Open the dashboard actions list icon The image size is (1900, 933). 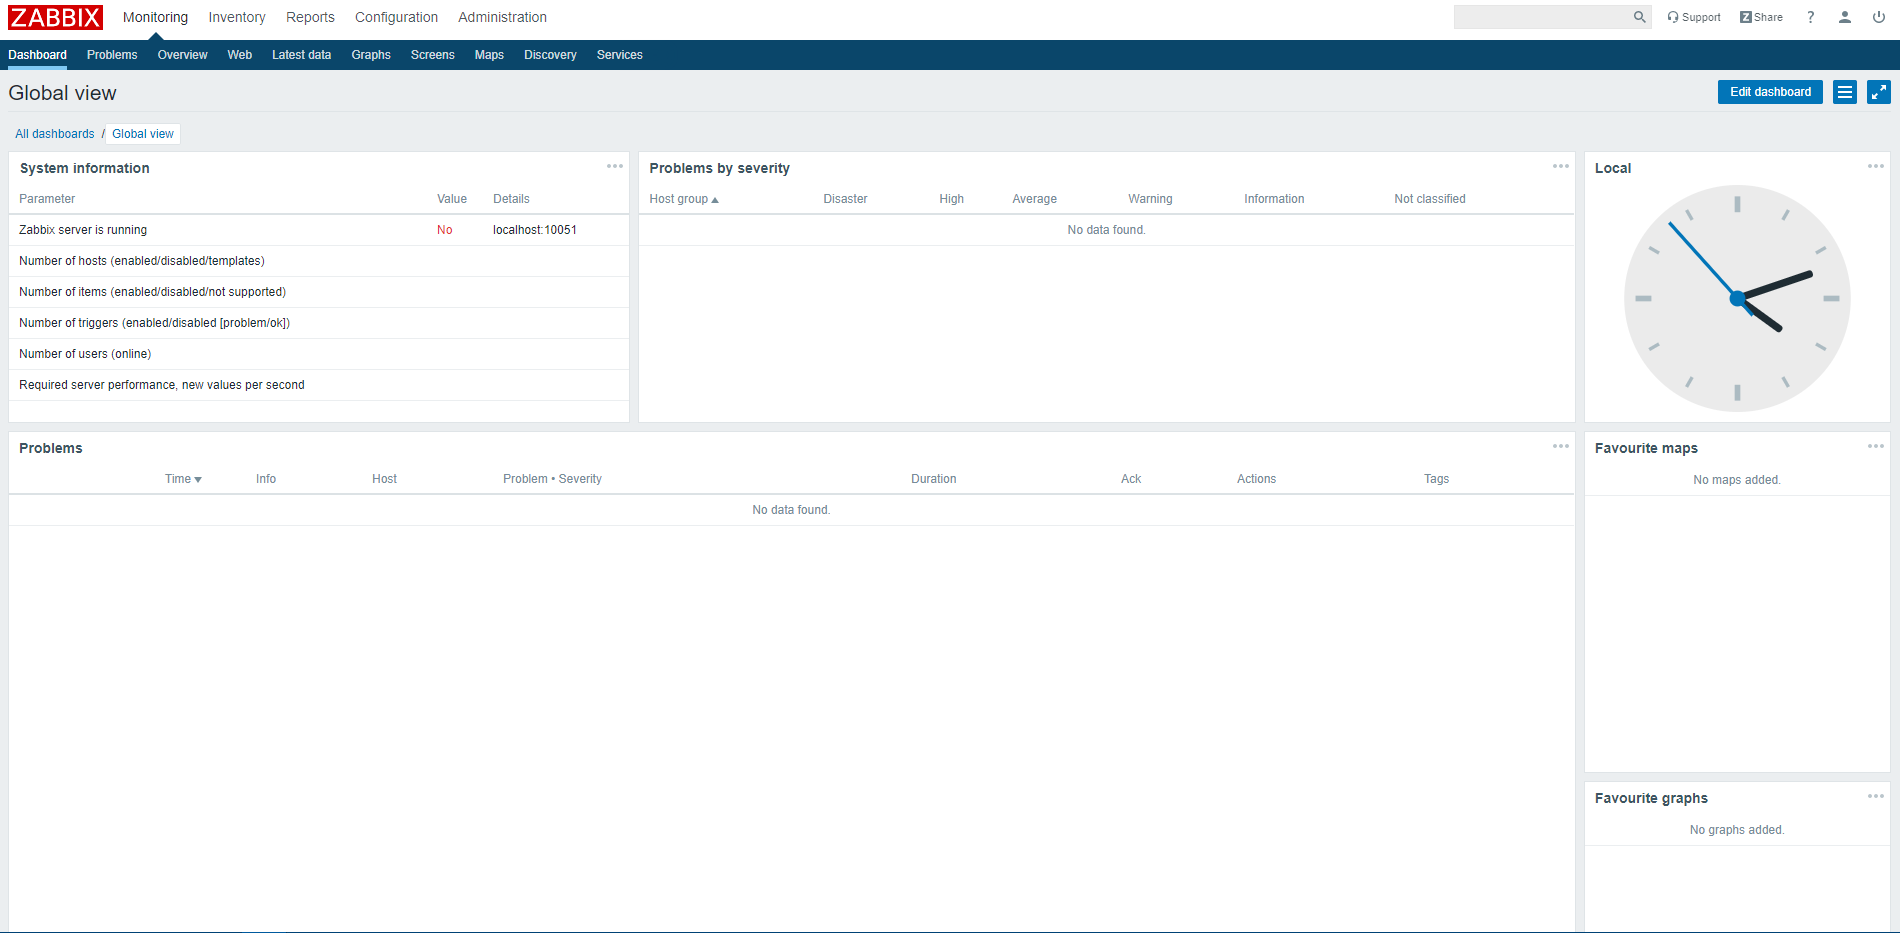[x=1845, y=92]
